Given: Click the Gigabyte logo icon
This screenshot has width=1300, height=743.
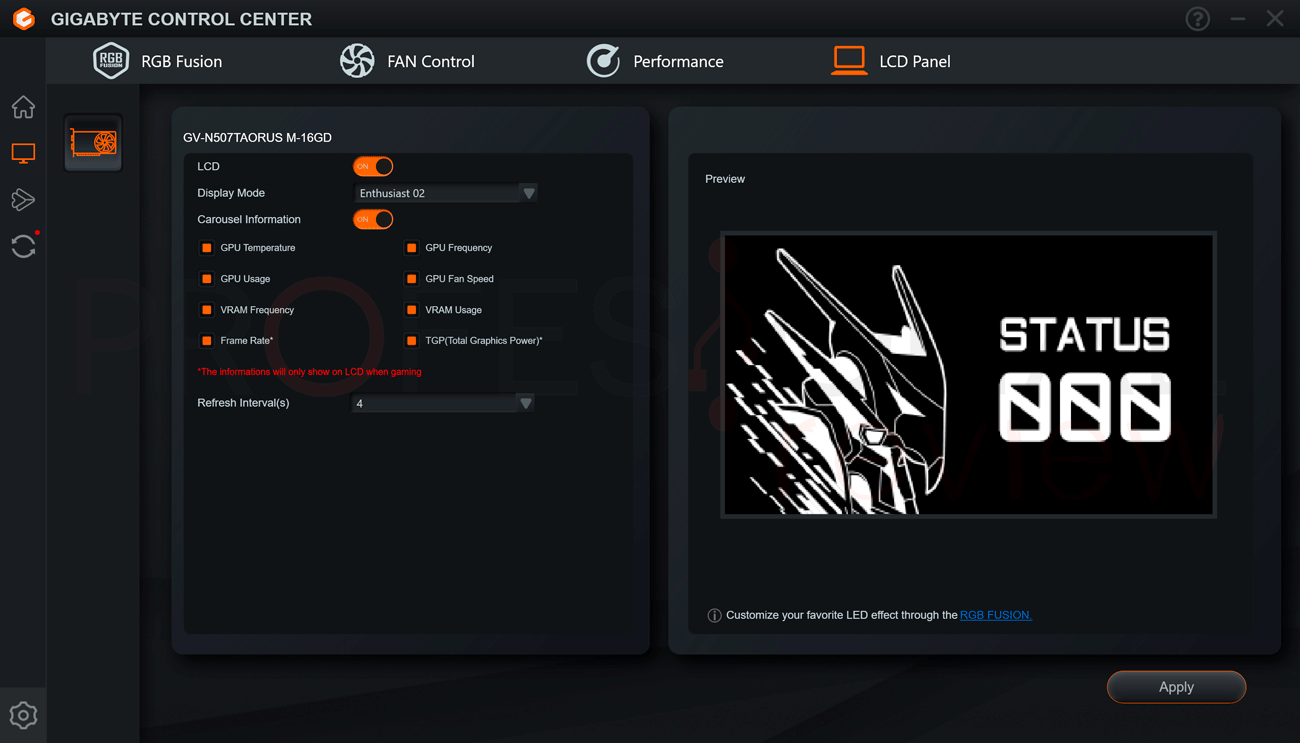Looking at the screenshot, I should [23, 18].
